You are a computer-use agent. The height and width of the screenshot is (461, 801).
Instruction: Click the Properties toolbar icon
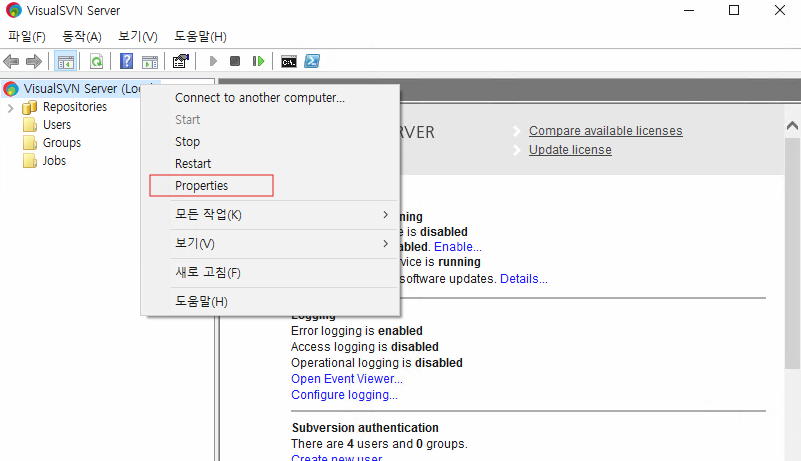[180, 61]
